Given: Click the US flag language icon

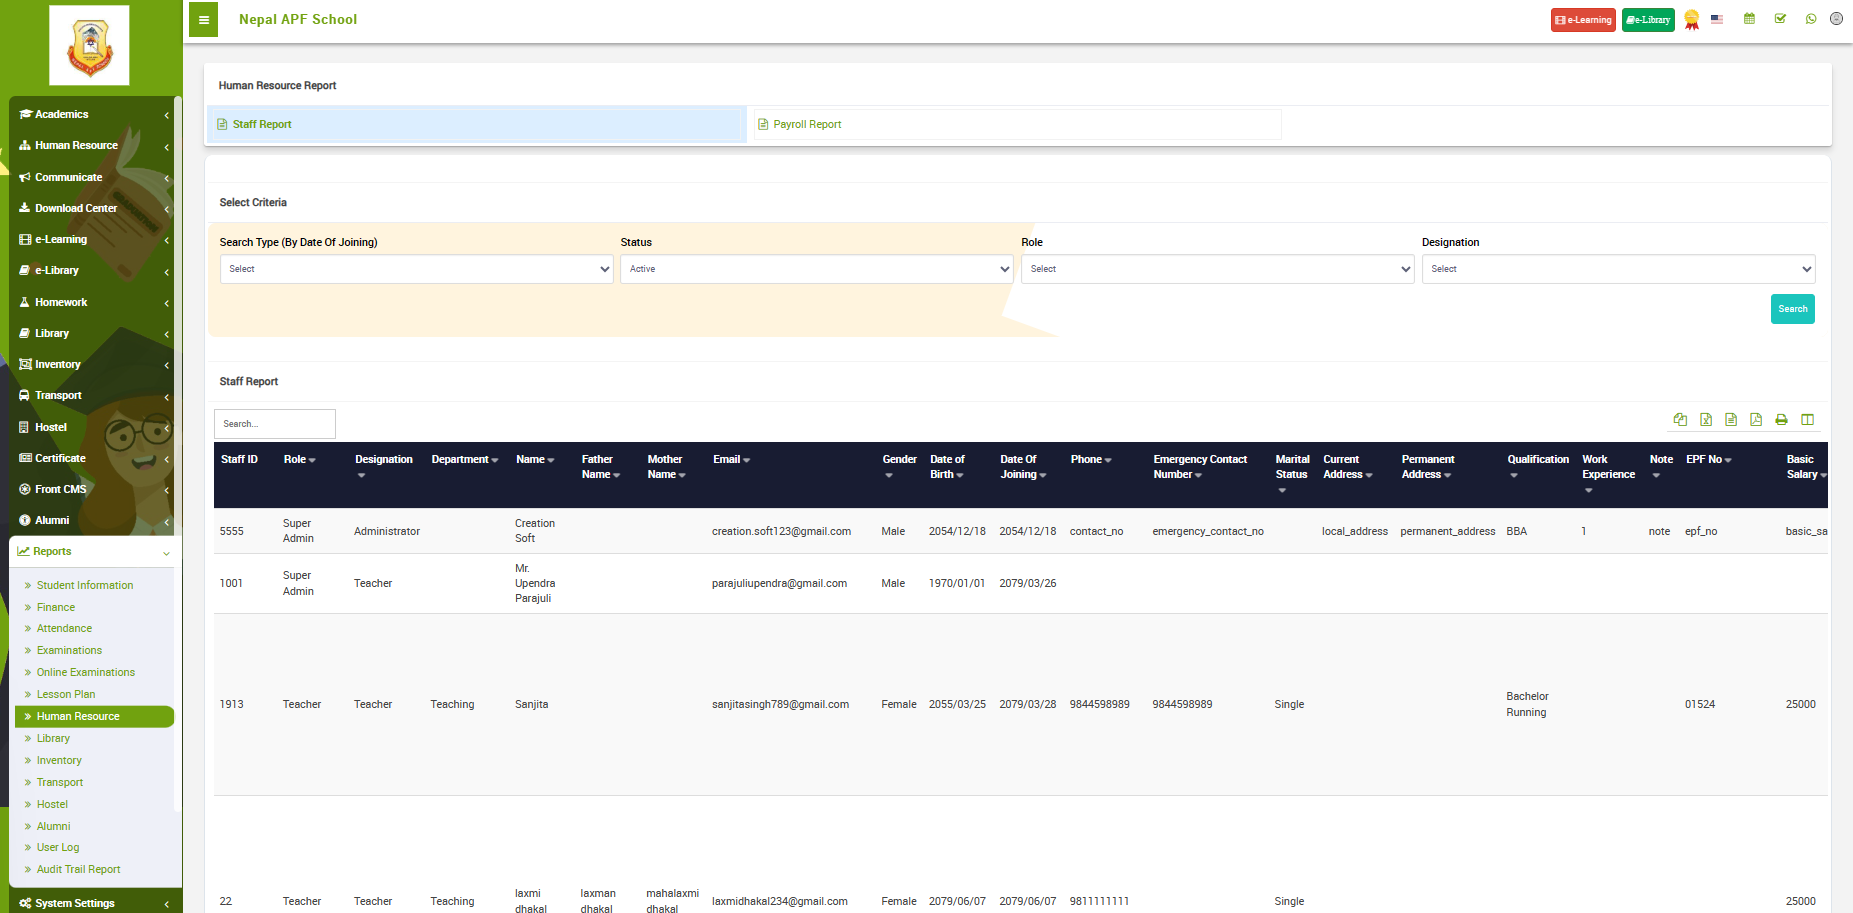Looking at the screenshot, I should point(1717,19).
